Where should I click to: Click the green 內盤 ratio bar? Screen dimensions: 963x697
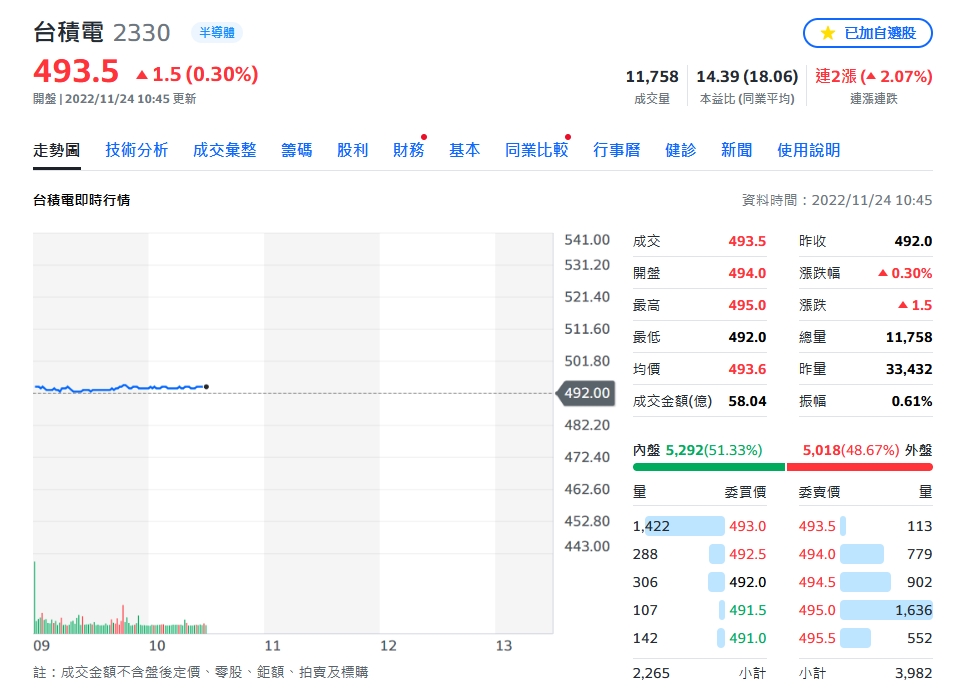pos(709,467)
